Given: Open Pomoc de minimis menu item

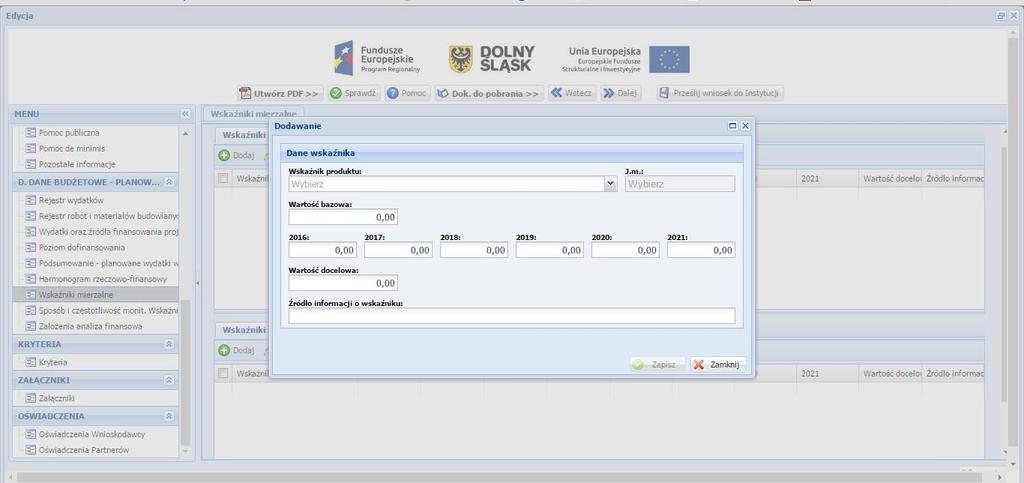Looking at the screenshot, I should [71, 148].
